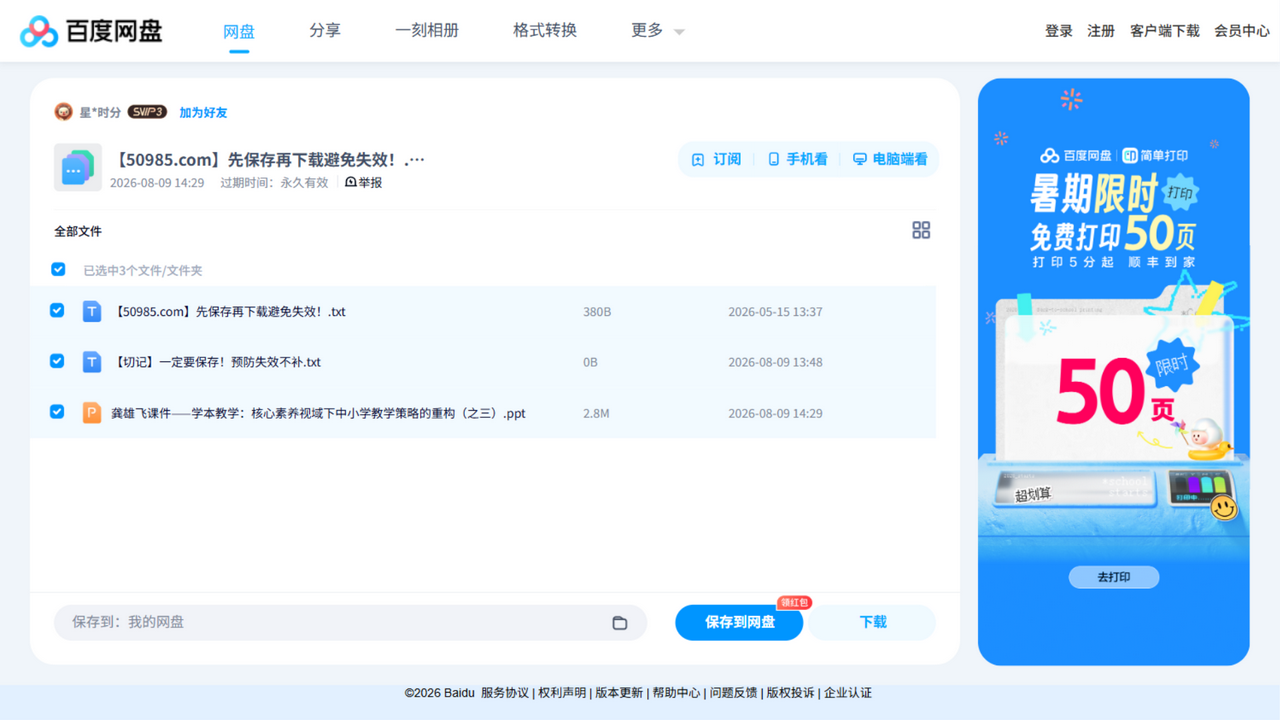Click 保存到网盘 button

(x=739, y=622)
